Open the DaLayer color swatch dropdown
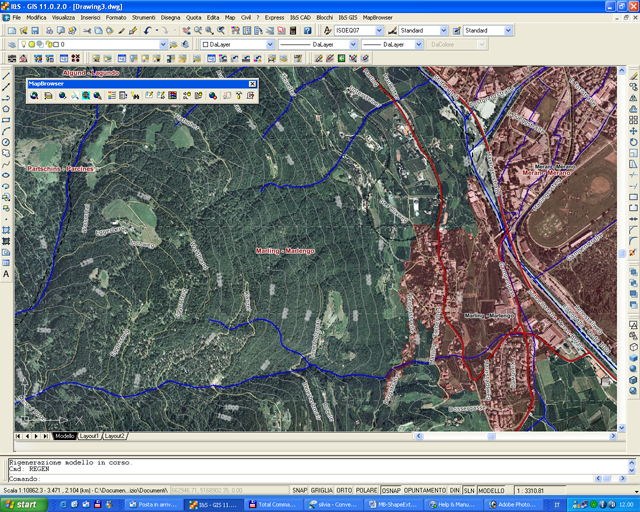The width and height of the screenshot is (640, 512). pyautogui.click(x=269, y=45)
